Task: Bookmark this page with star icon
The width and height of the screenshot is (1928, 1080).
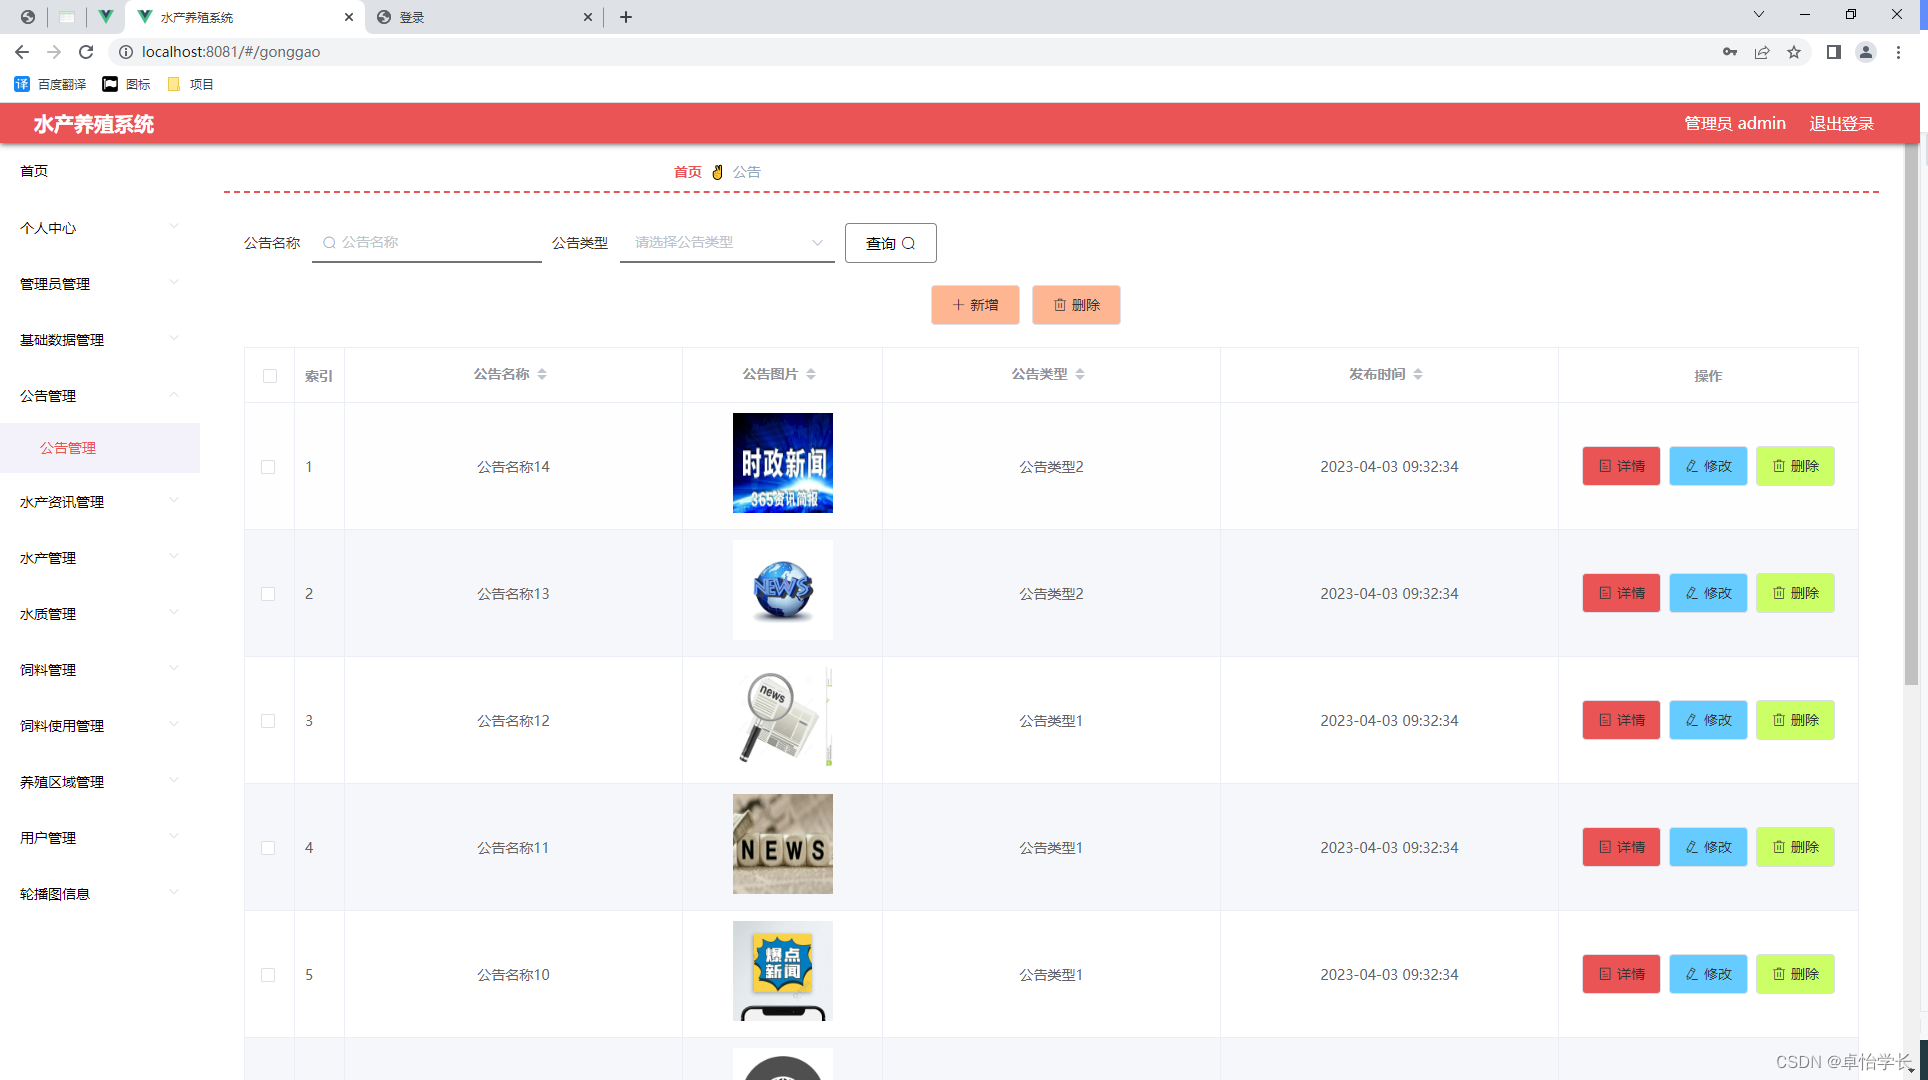Action: pos(1794,52)
